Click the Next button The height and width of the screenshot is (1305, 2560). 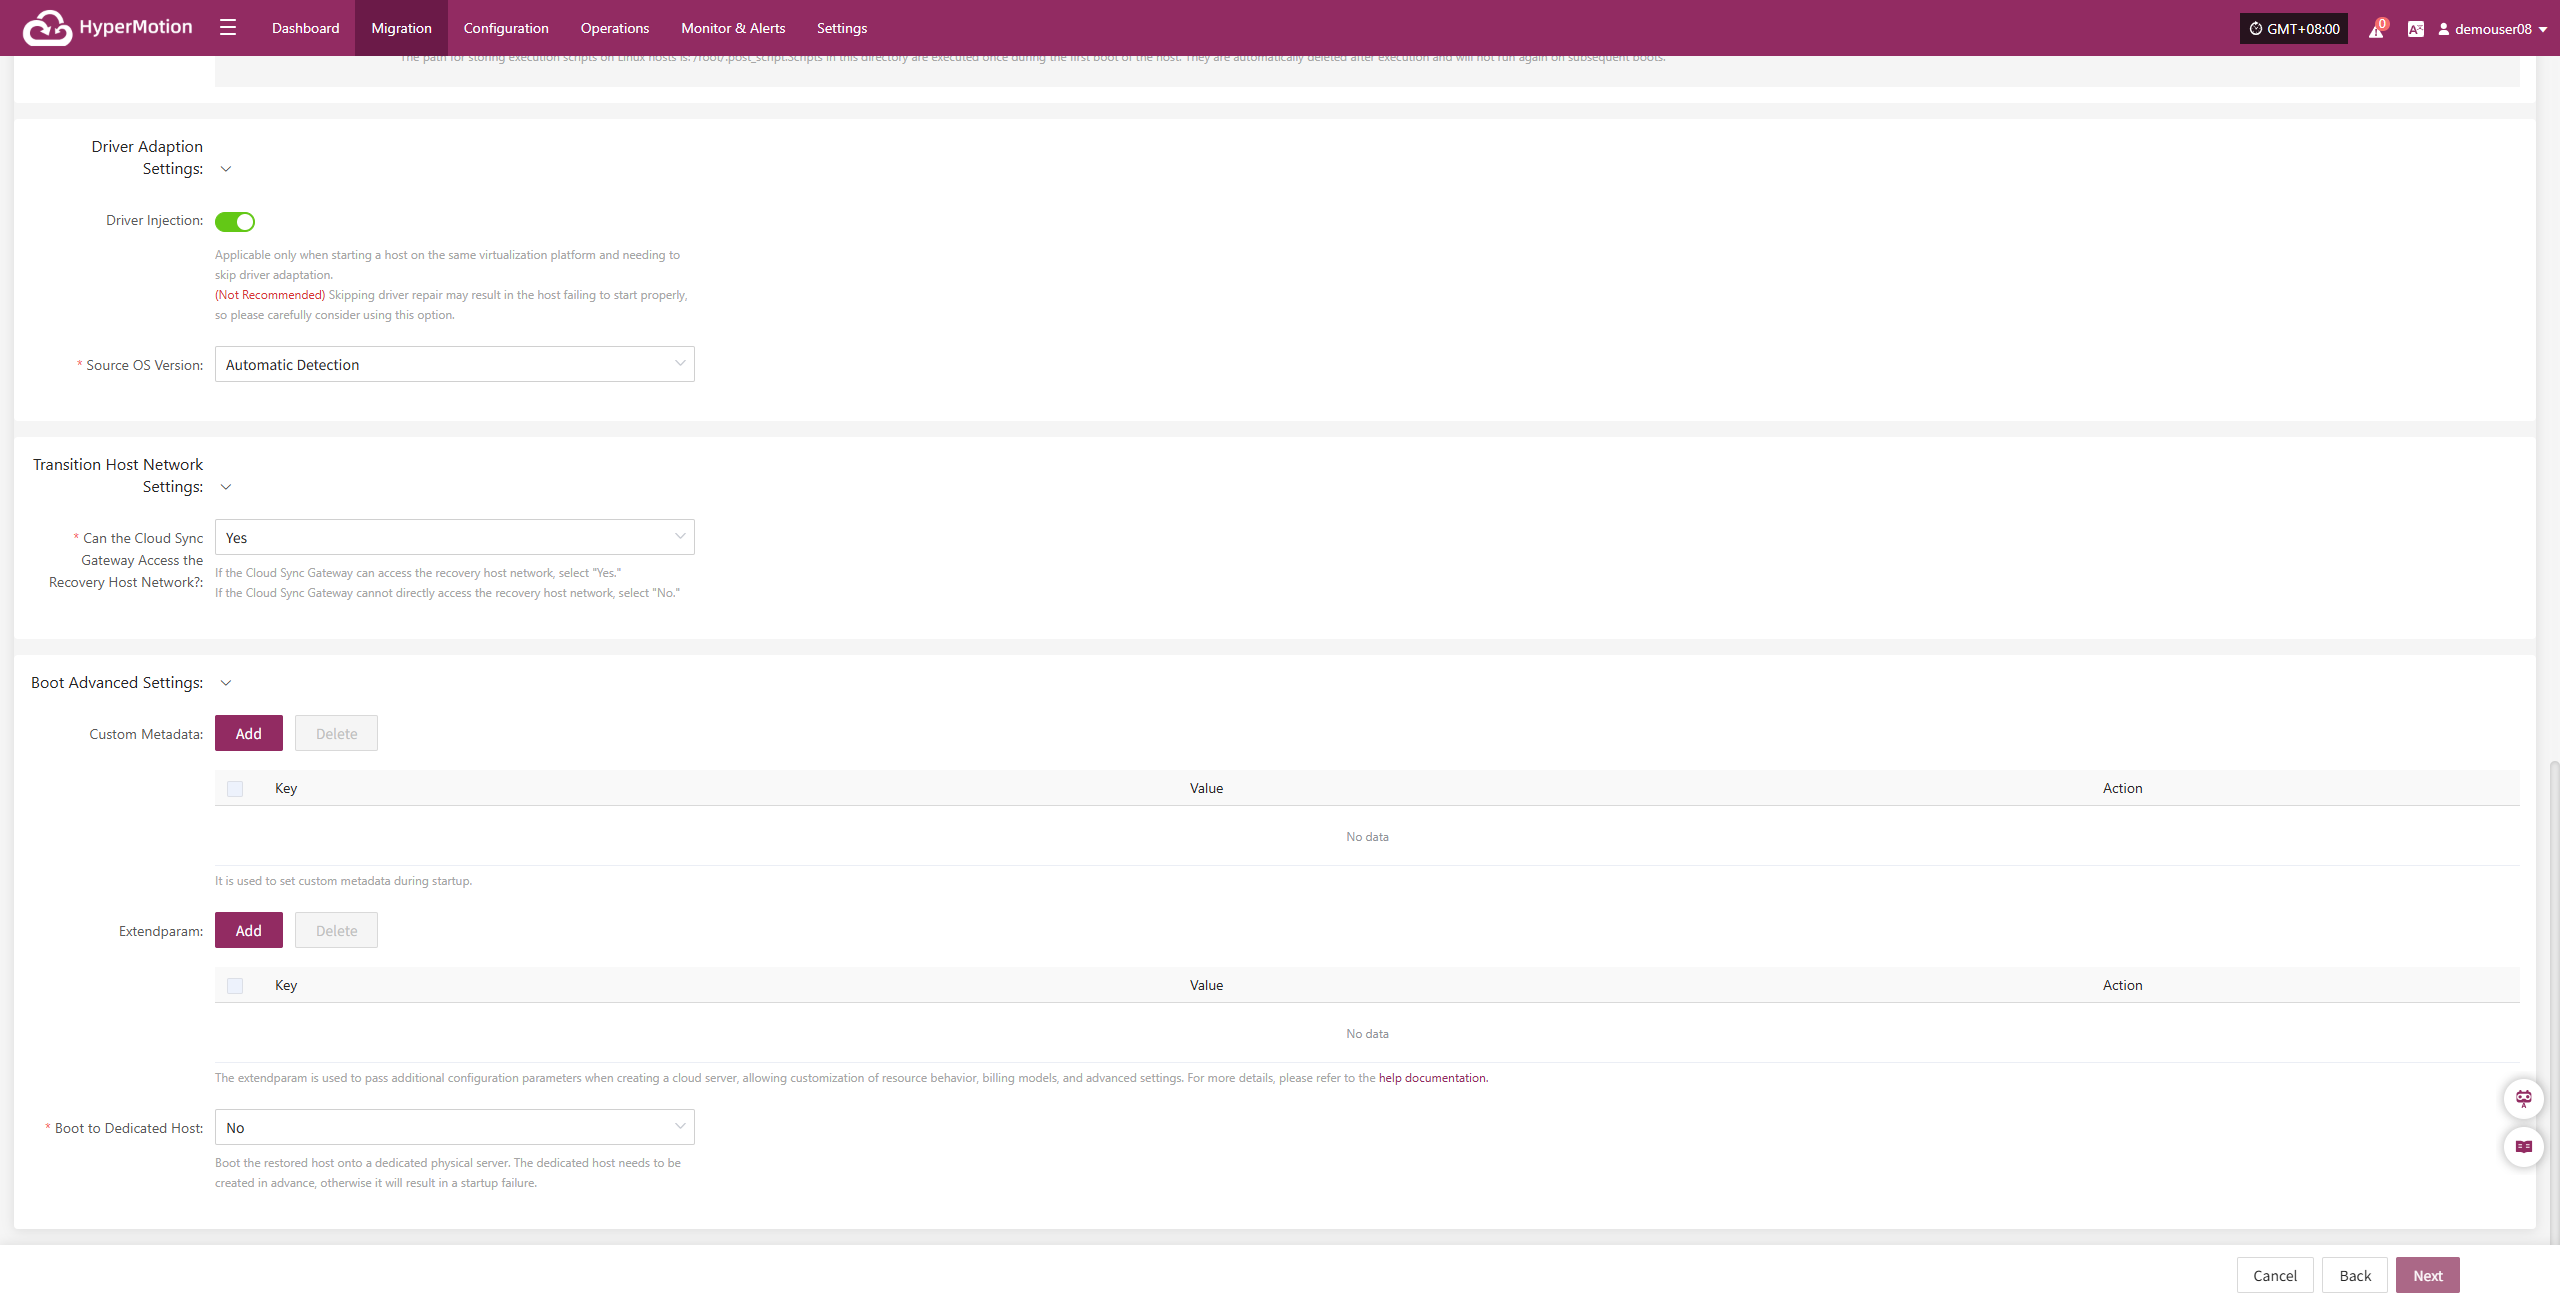pyautogui.click(x=2427, y=1276)
